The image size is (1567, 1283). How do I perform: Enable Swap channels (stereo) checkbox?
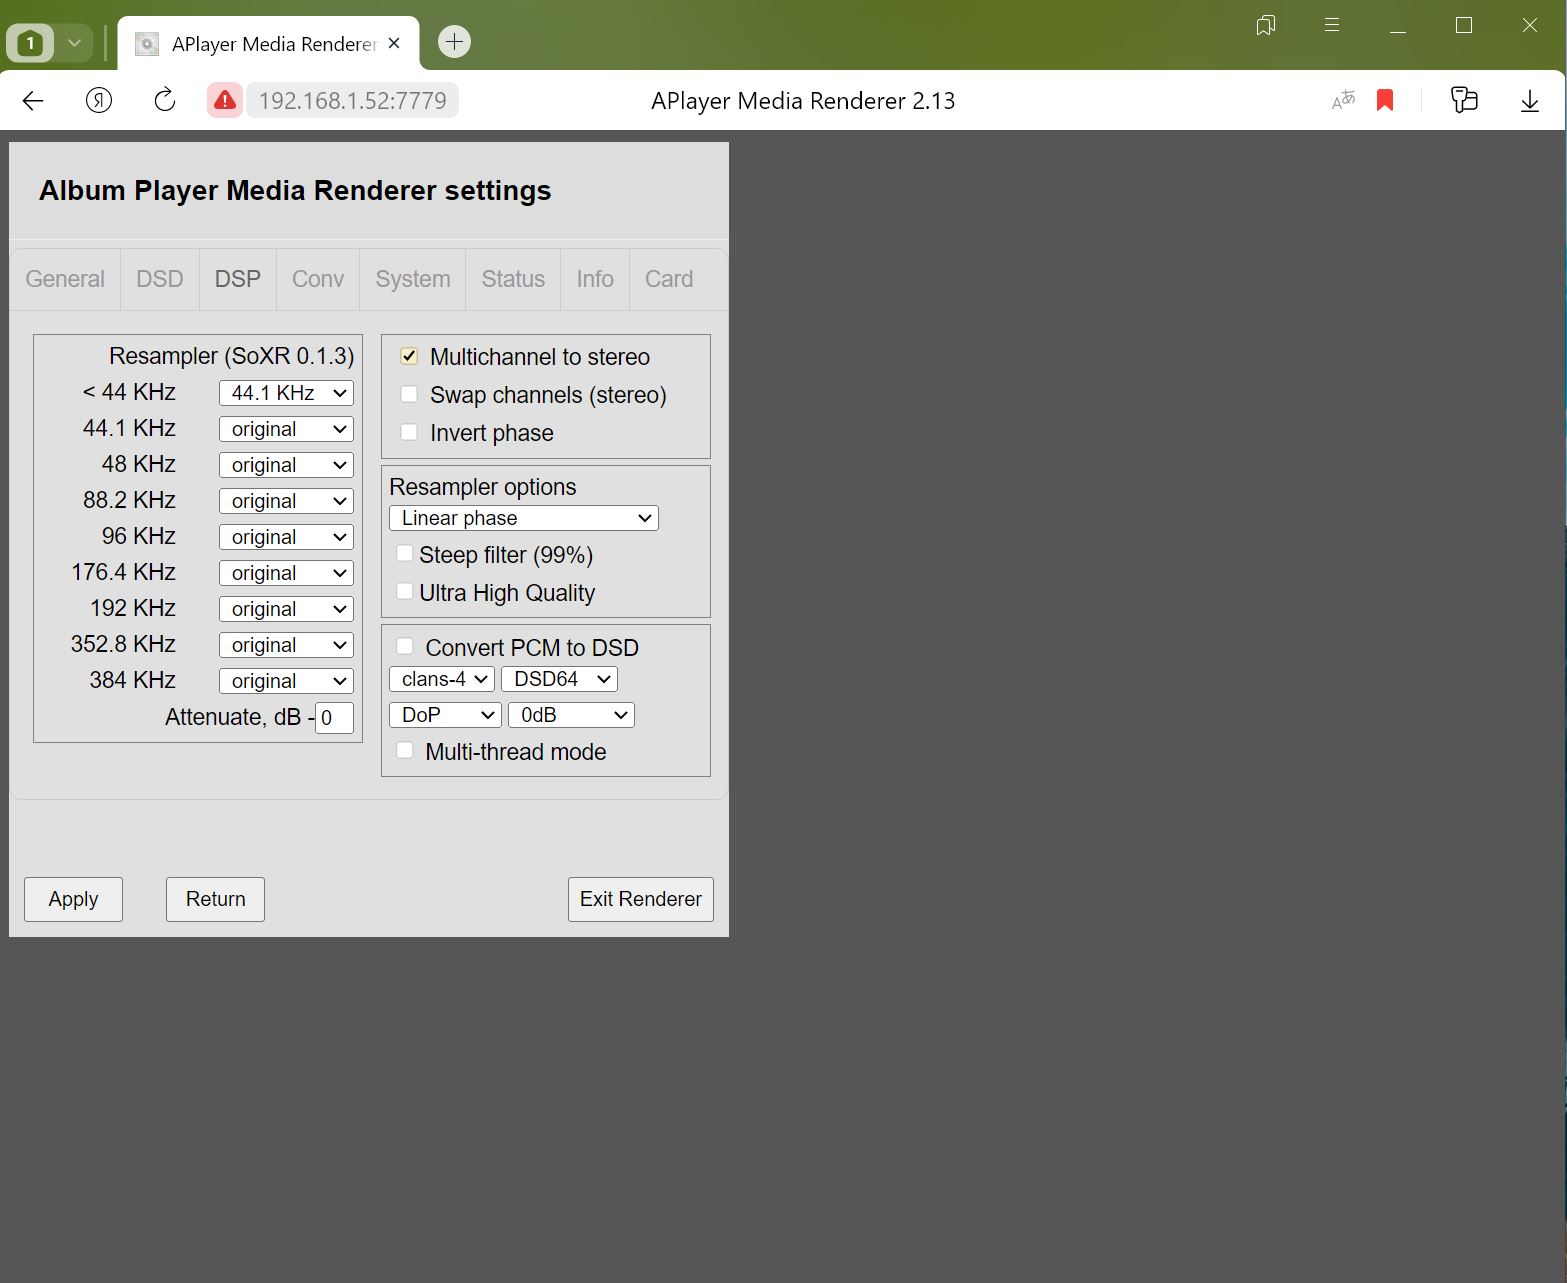(409, 394)
